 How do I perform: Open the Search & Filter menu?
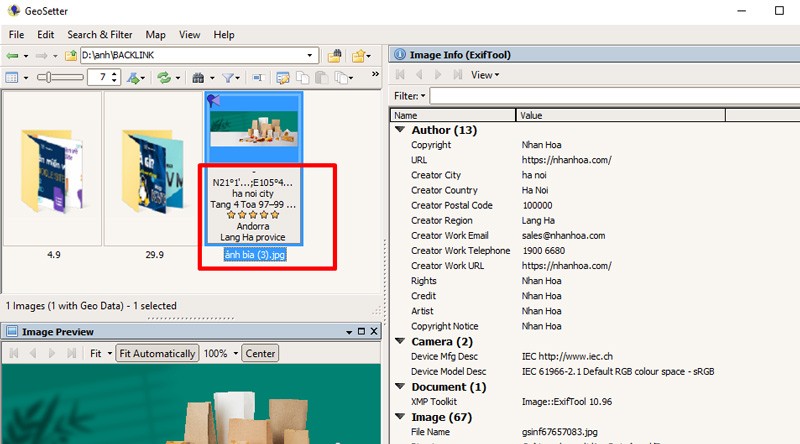[x=101, y=34]
